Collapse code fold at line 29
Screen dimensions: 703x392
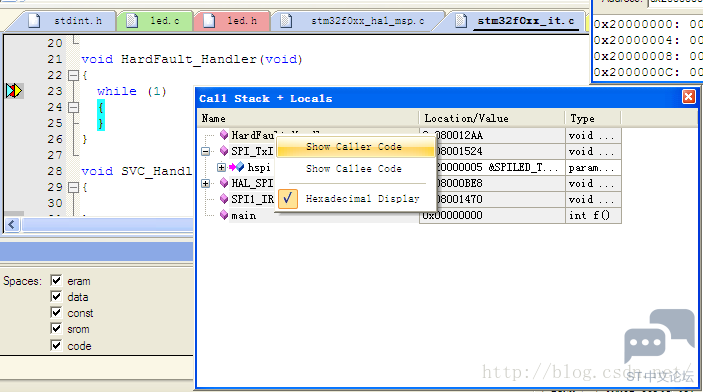74,187
